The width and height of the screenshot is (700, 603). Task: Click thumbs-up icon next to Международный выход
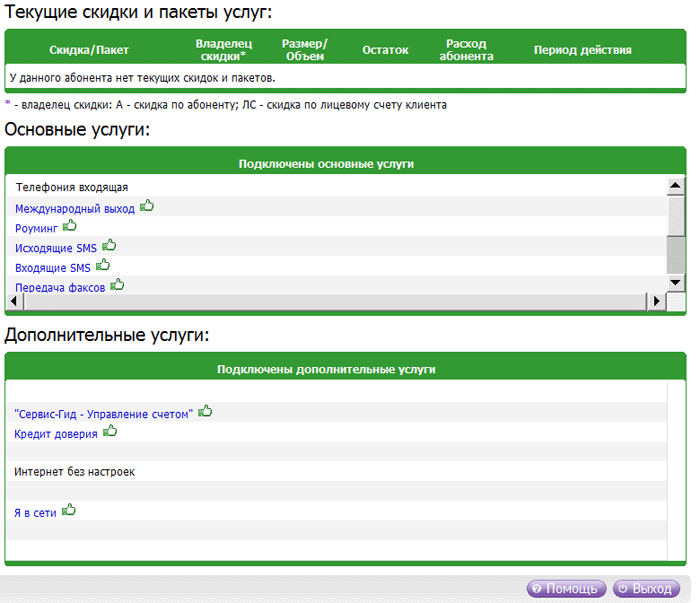[147, 206]
